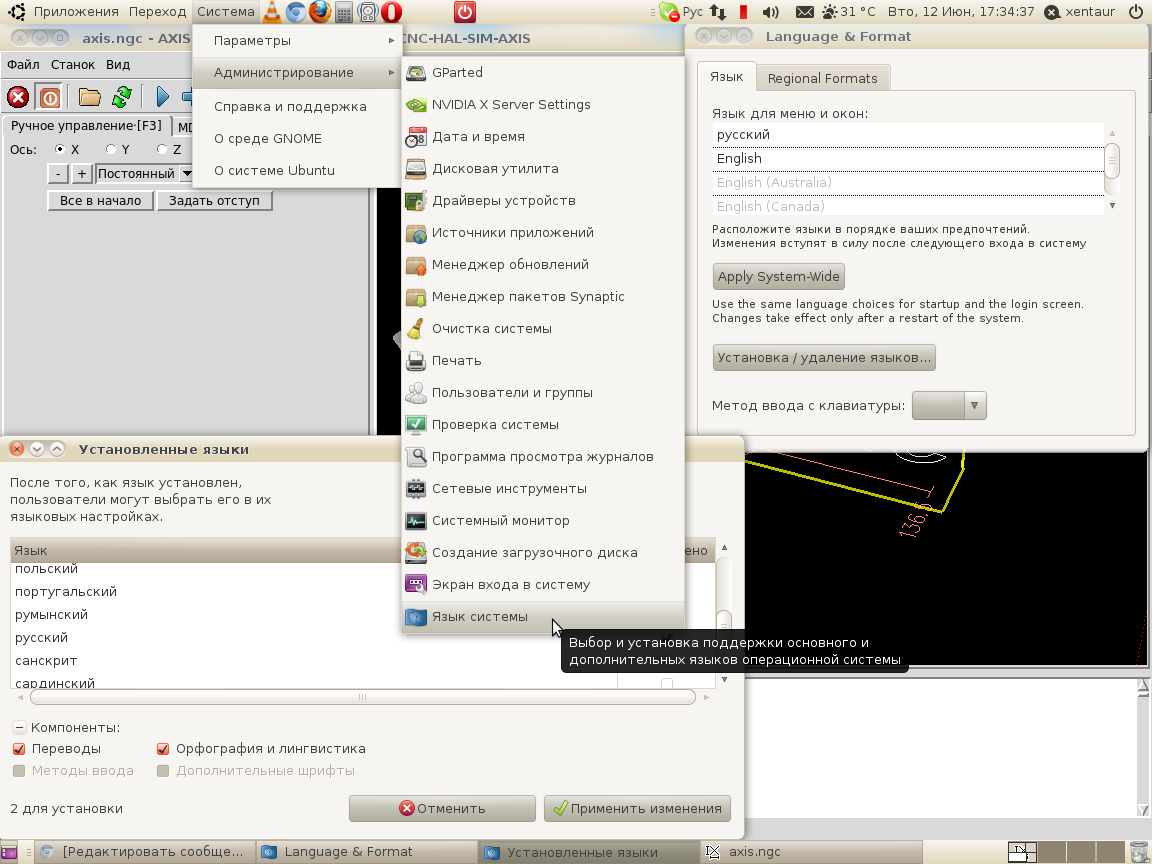Click the horizontal scrollbar in installed languages list
Screen dimensions: 1152x864
(x=362, y=697)
